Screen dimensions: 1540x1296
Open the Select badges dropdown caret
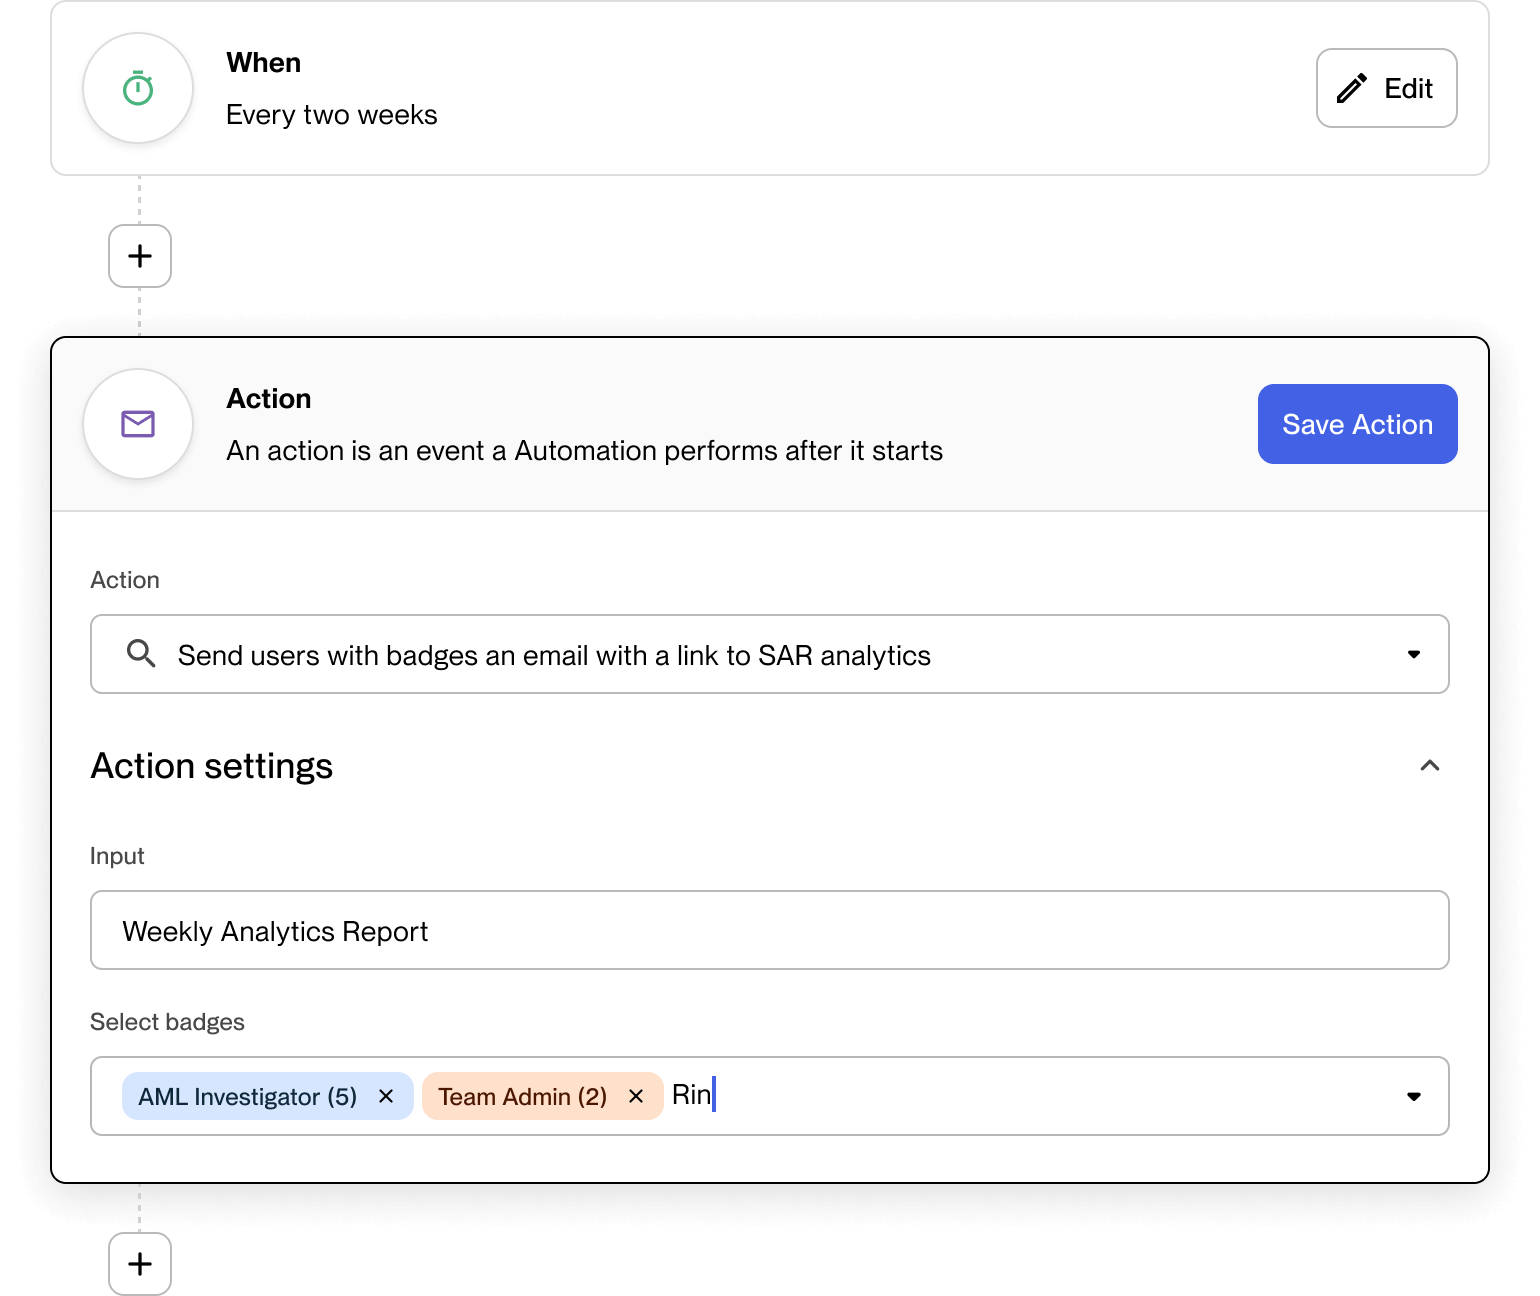coord(1414,1096)
